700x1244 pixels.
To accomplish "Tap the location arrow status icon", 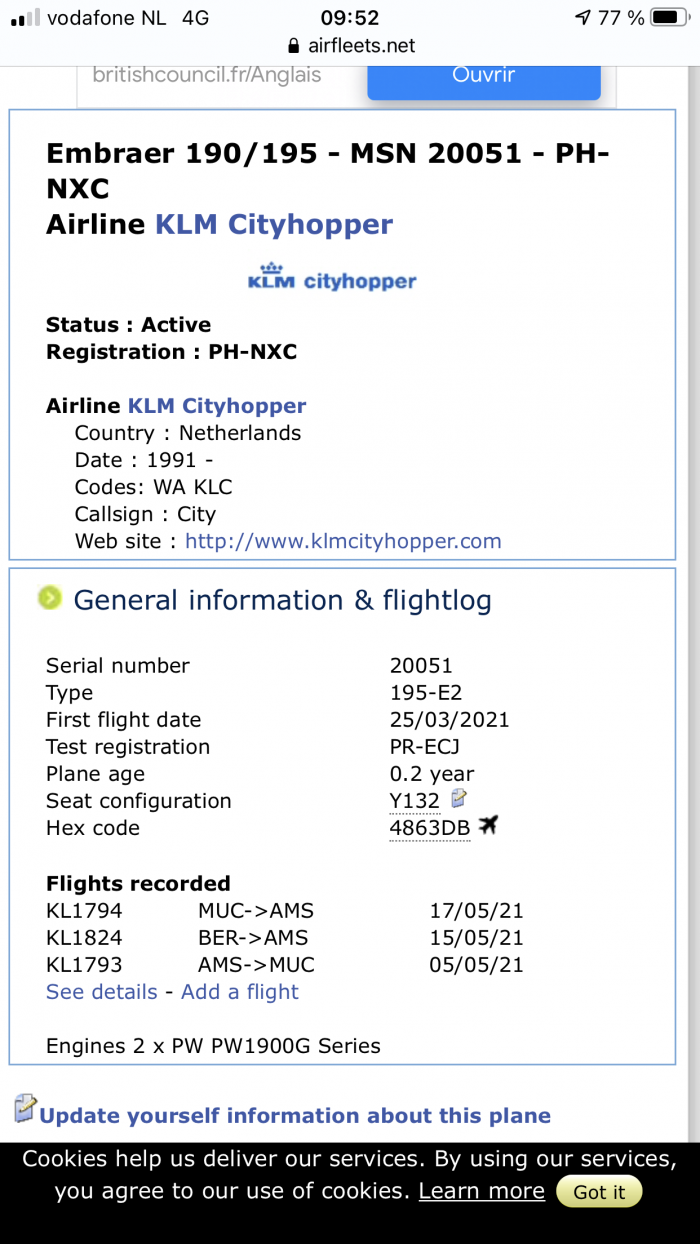I will pyautogui.click(x=584, y=17).
